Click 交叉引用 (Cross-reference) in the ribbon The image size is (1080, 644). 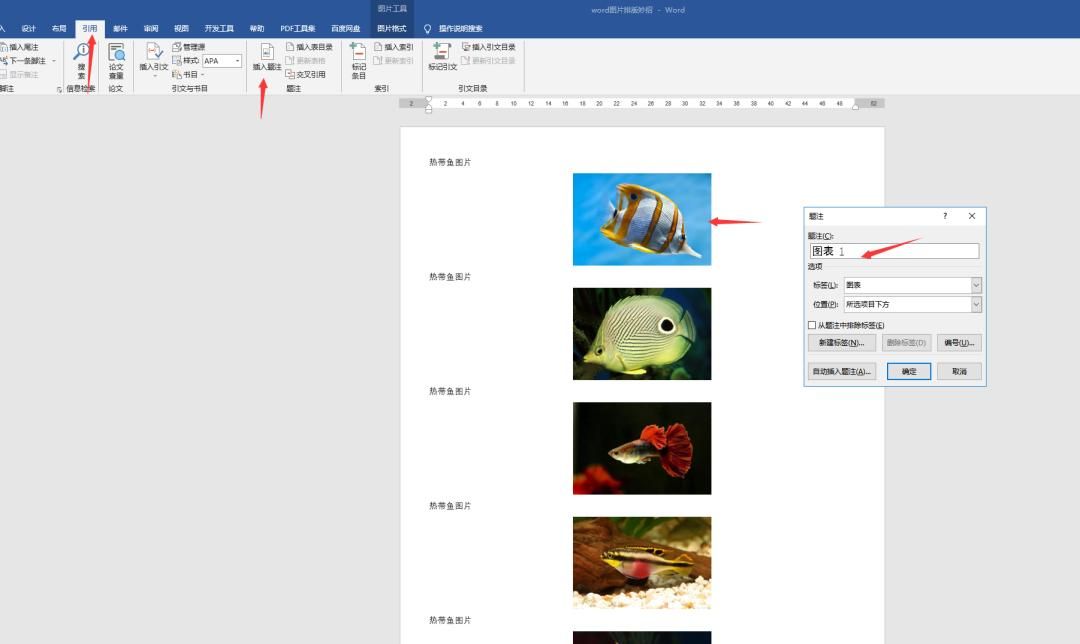coord(305,74)
